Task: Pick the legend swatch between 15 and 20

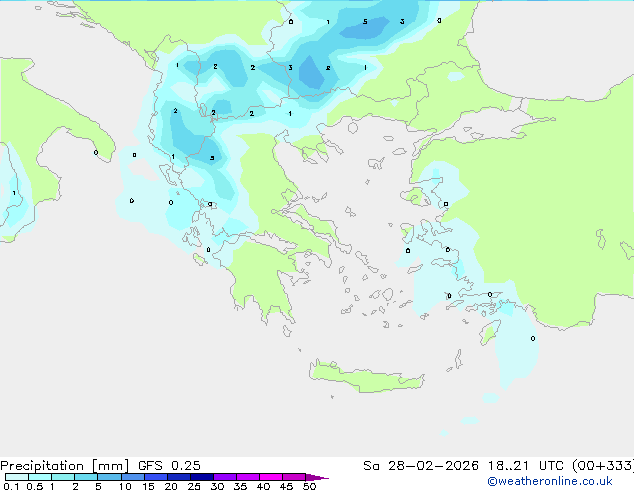Action: pos(155,477)
